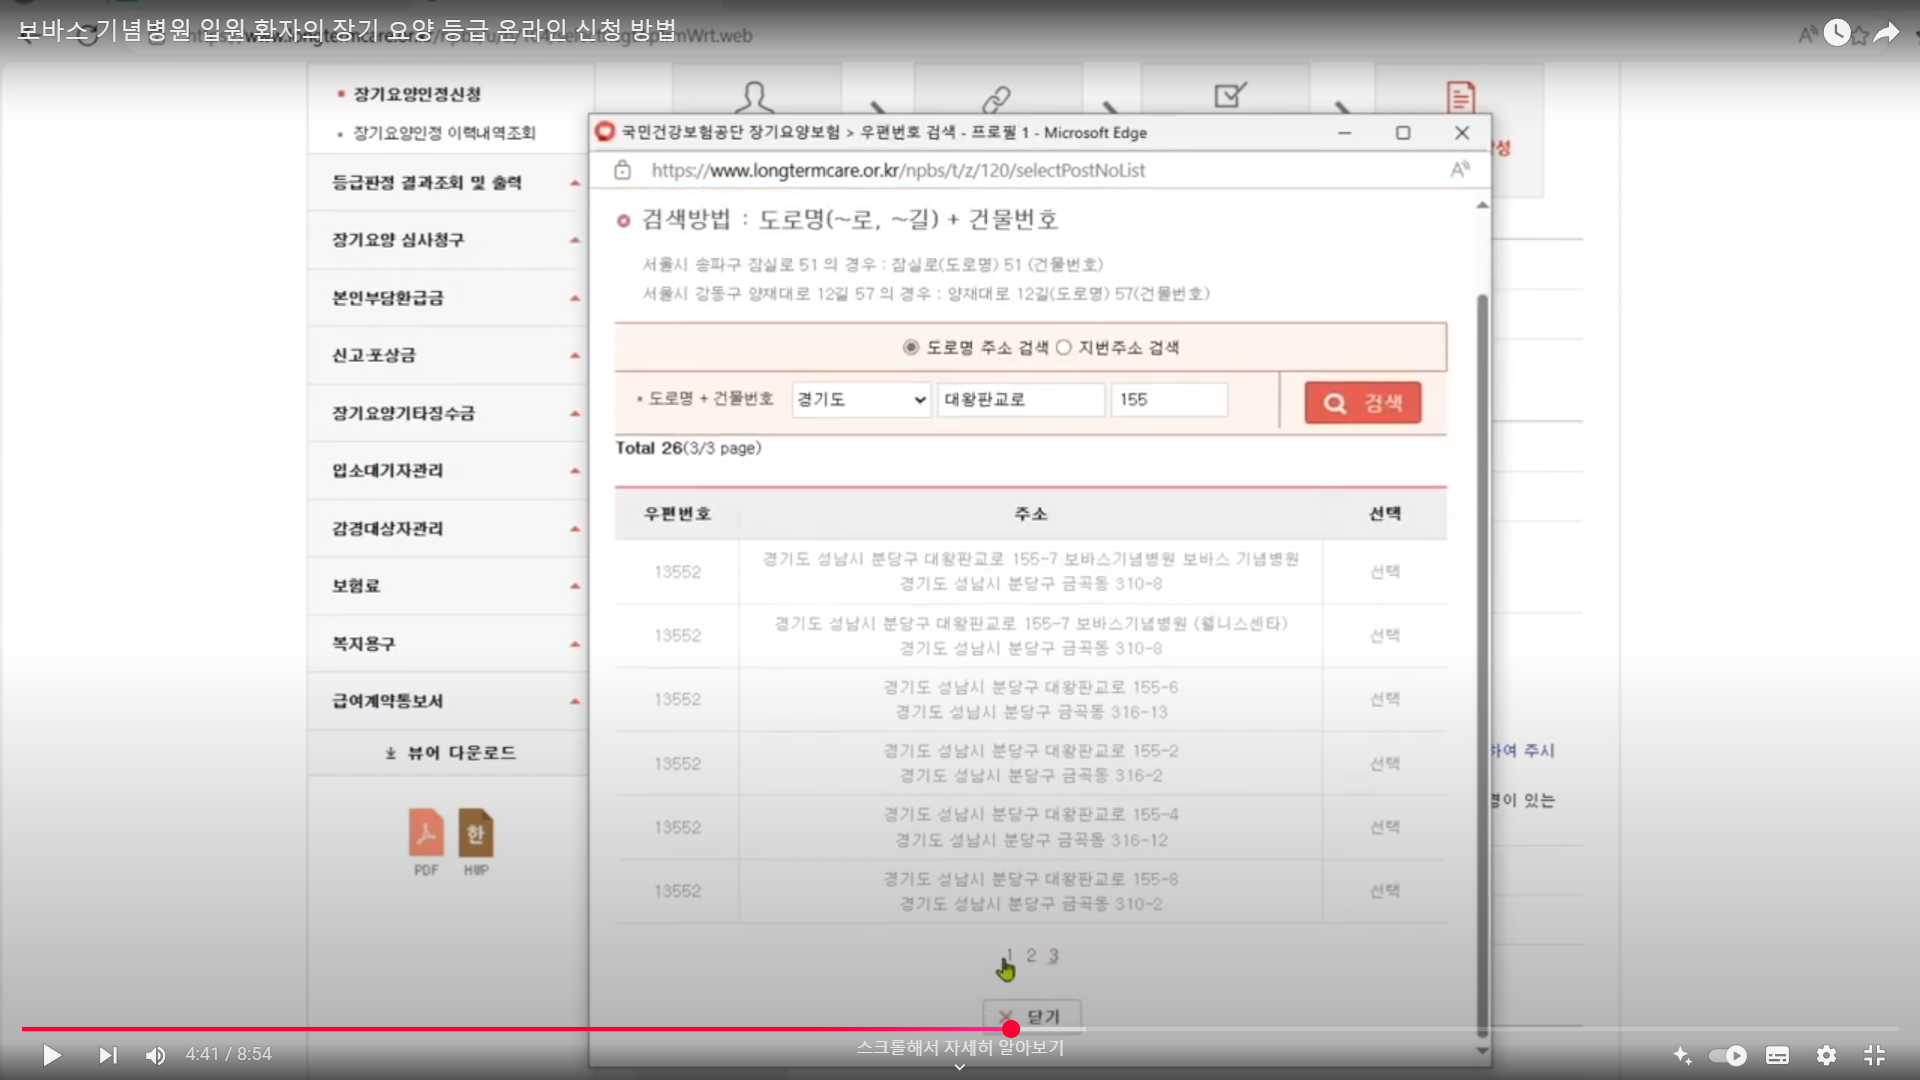The width and height of the screenshot is (1920, 1080).
Task: Select 지번주소 검색 radio button
Action: click(1064, 347)
